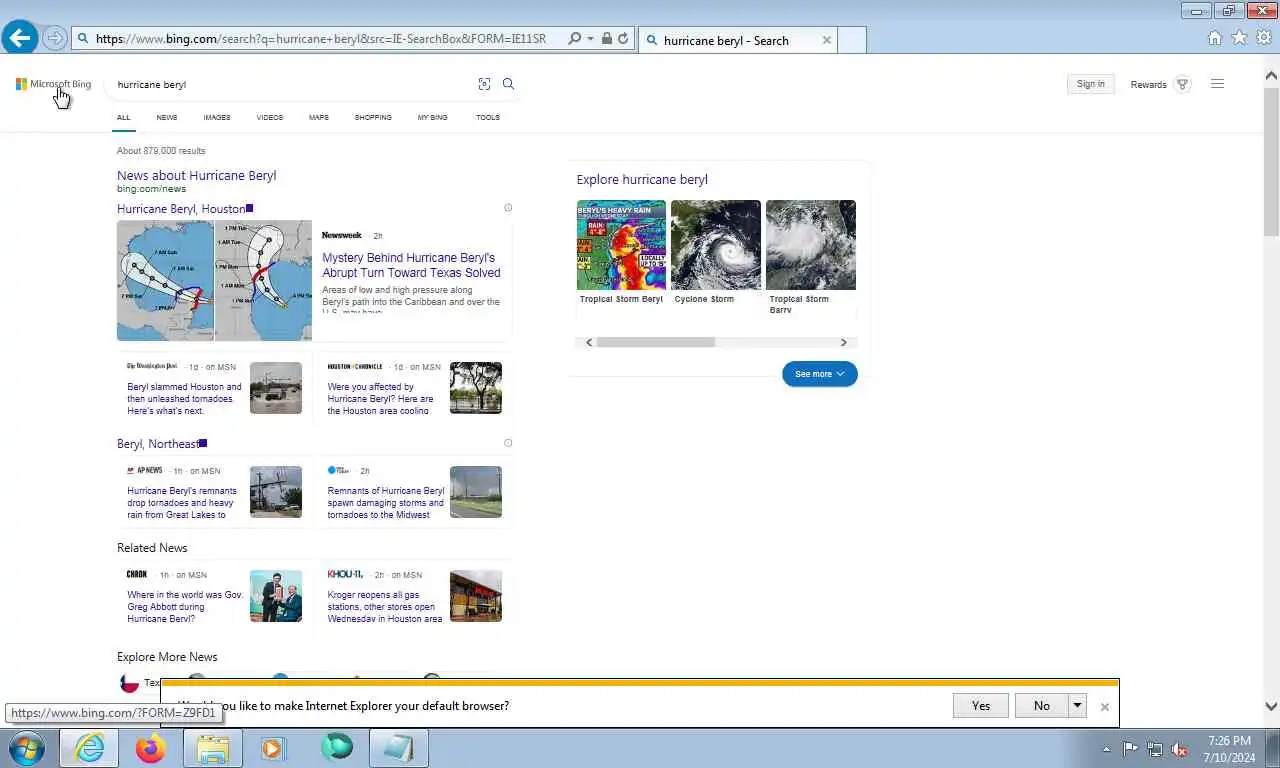
Task: Click the security lock icon in address bar
Action: pyautogui.click(x=607, y=39)
